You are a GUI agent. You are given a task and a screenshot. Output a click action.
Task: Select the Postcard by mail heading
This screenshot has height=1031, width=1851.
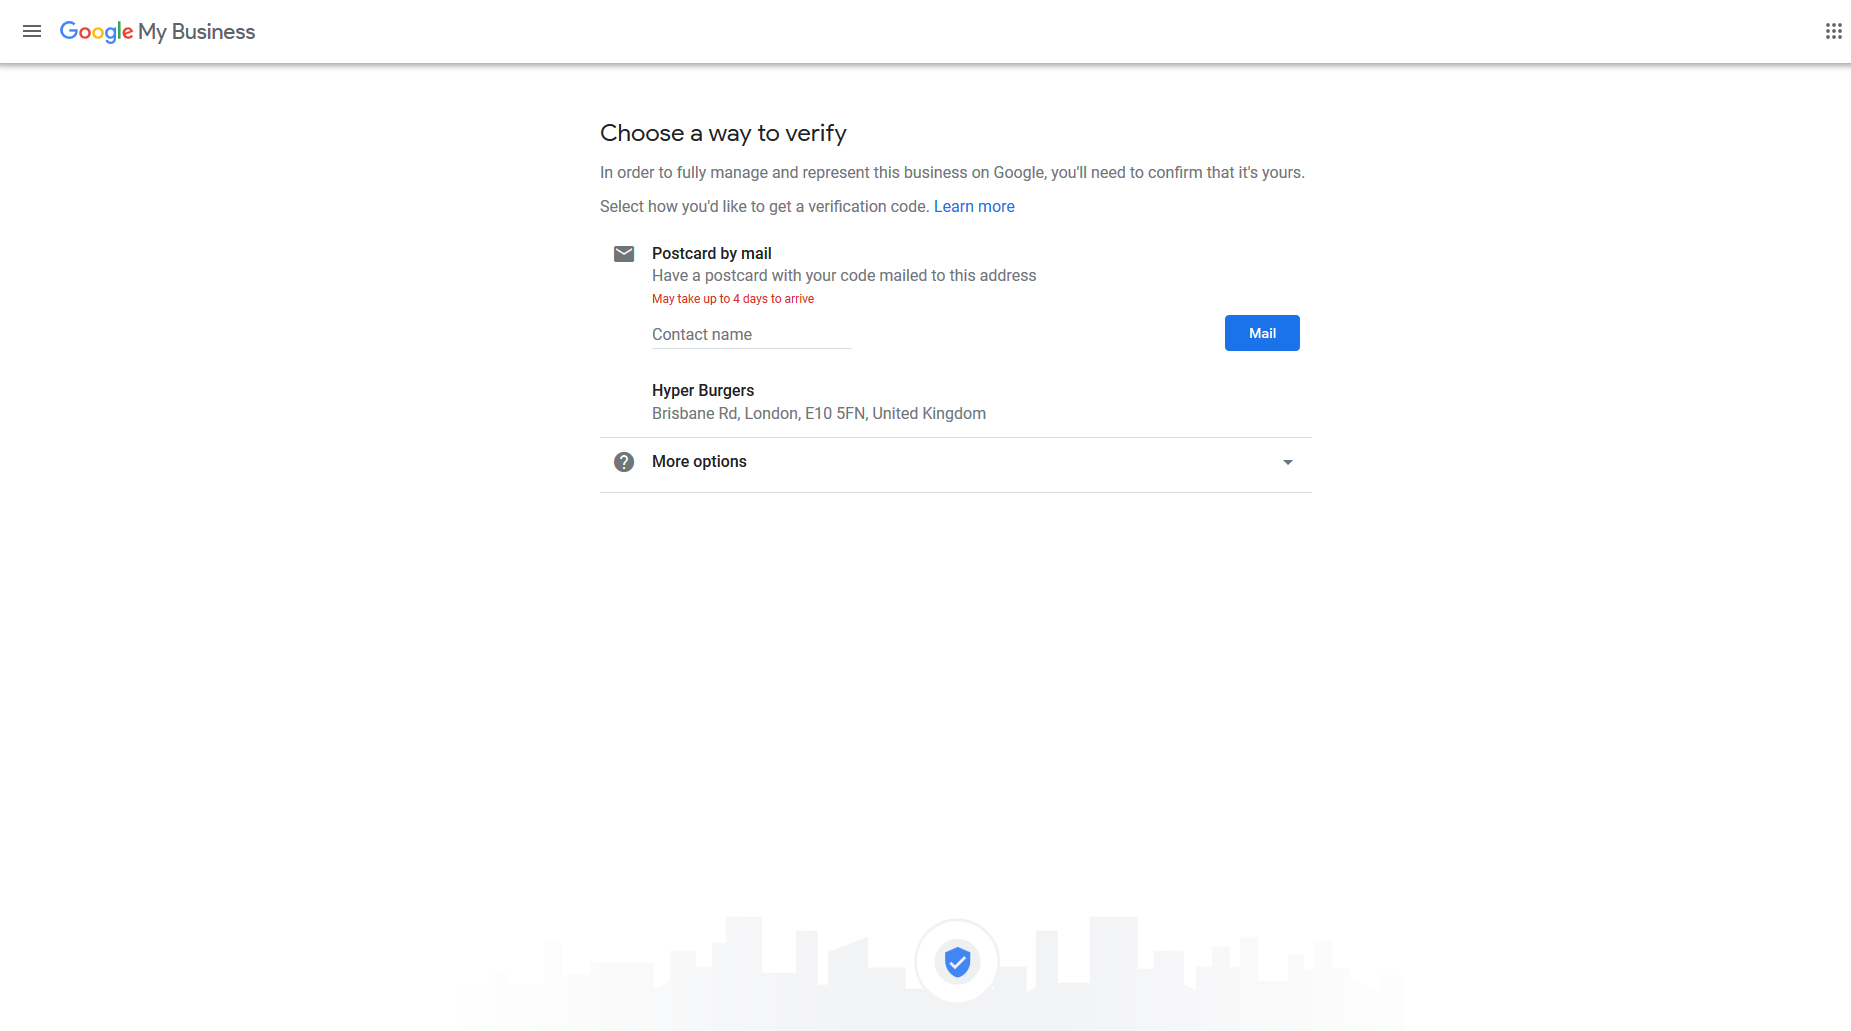click(x=712, y=254)
